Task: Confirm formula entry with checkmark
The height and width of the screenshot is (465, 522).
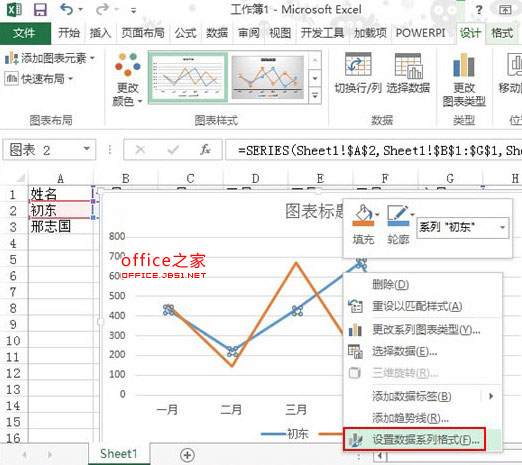Action: coord(173,150)
